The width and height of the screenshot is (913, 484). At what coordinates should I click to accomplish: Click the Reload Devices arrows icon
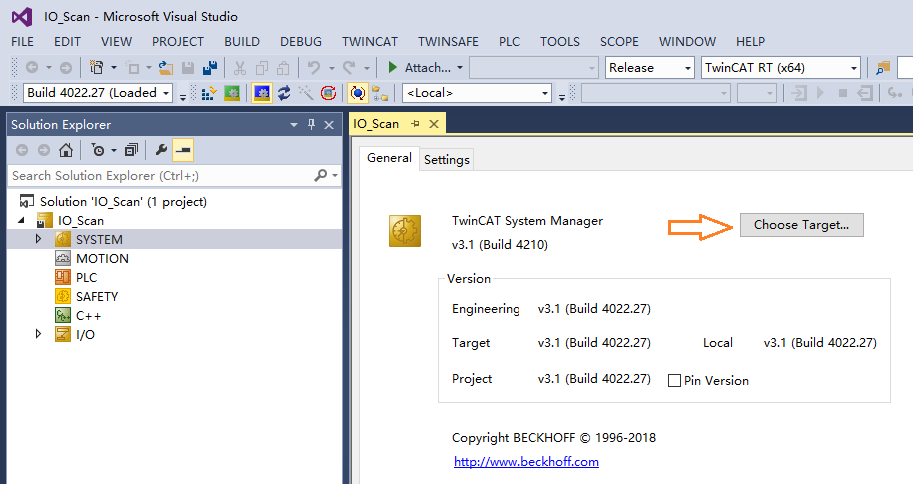(284, 93)
